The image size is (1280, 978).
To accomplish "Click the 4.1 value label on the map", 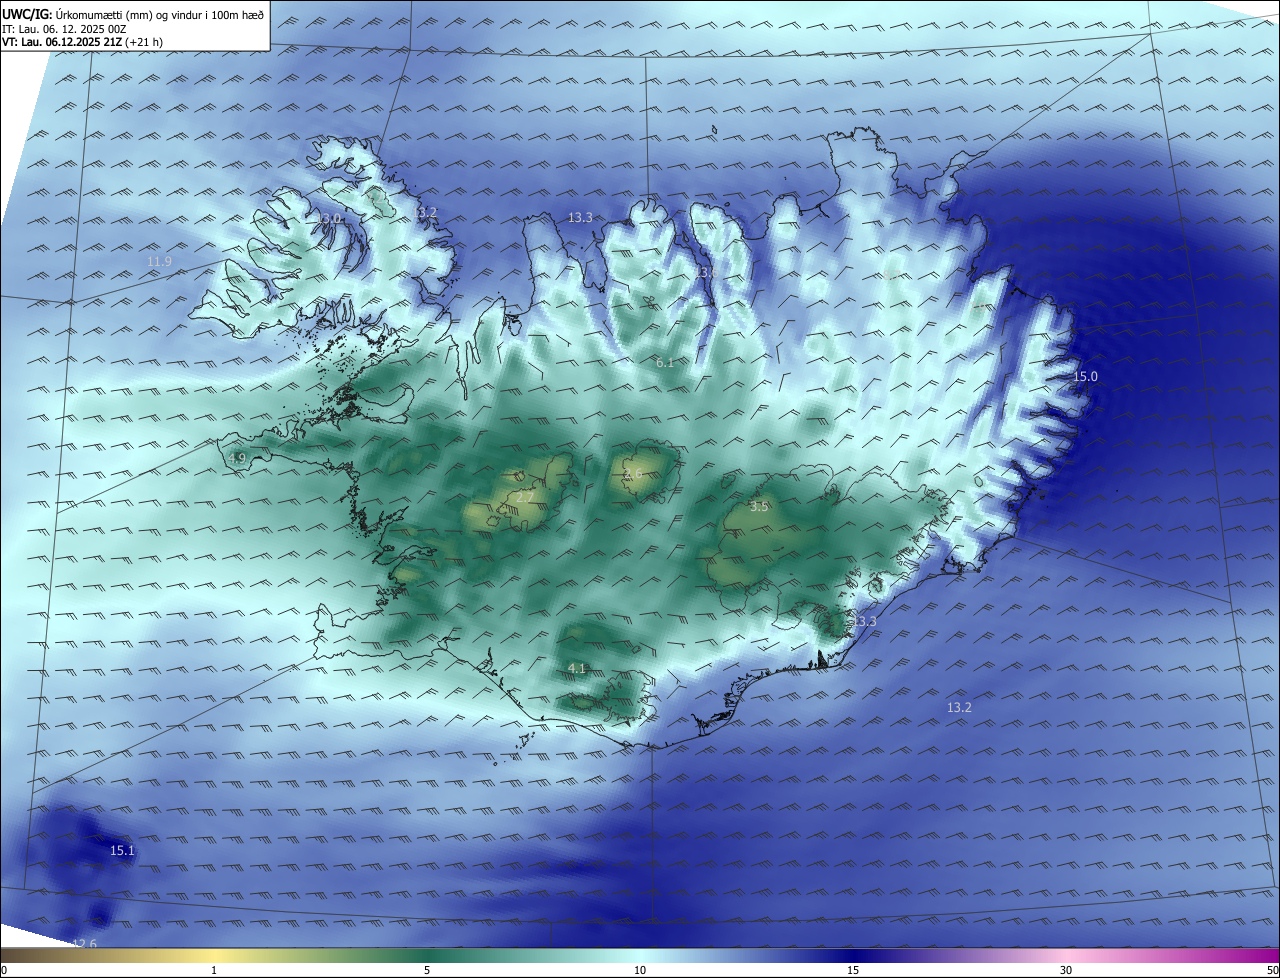I will pyautogui.click(x=577, y=668).
